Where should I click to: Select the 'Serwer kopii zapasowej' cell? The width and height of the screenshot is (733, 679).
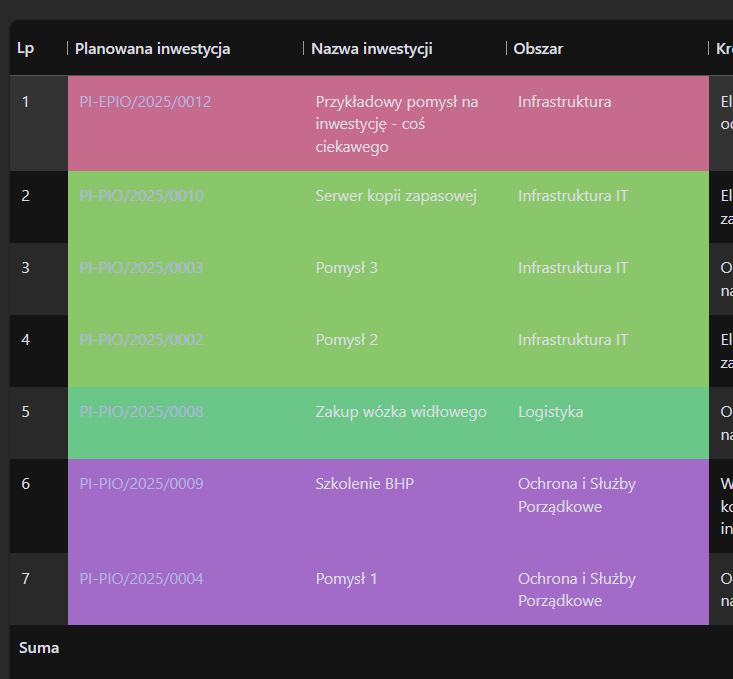coord(405,207)
